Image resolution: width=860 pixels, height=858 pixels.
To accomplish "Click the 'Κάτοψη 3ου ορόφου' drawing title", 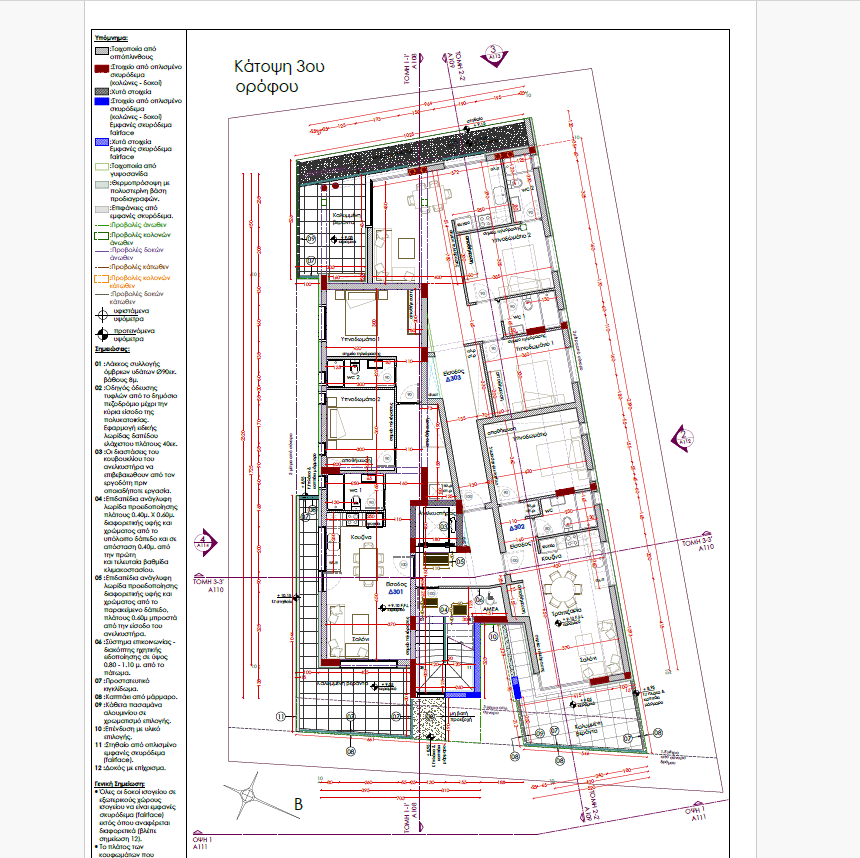I will click(279, 76).
